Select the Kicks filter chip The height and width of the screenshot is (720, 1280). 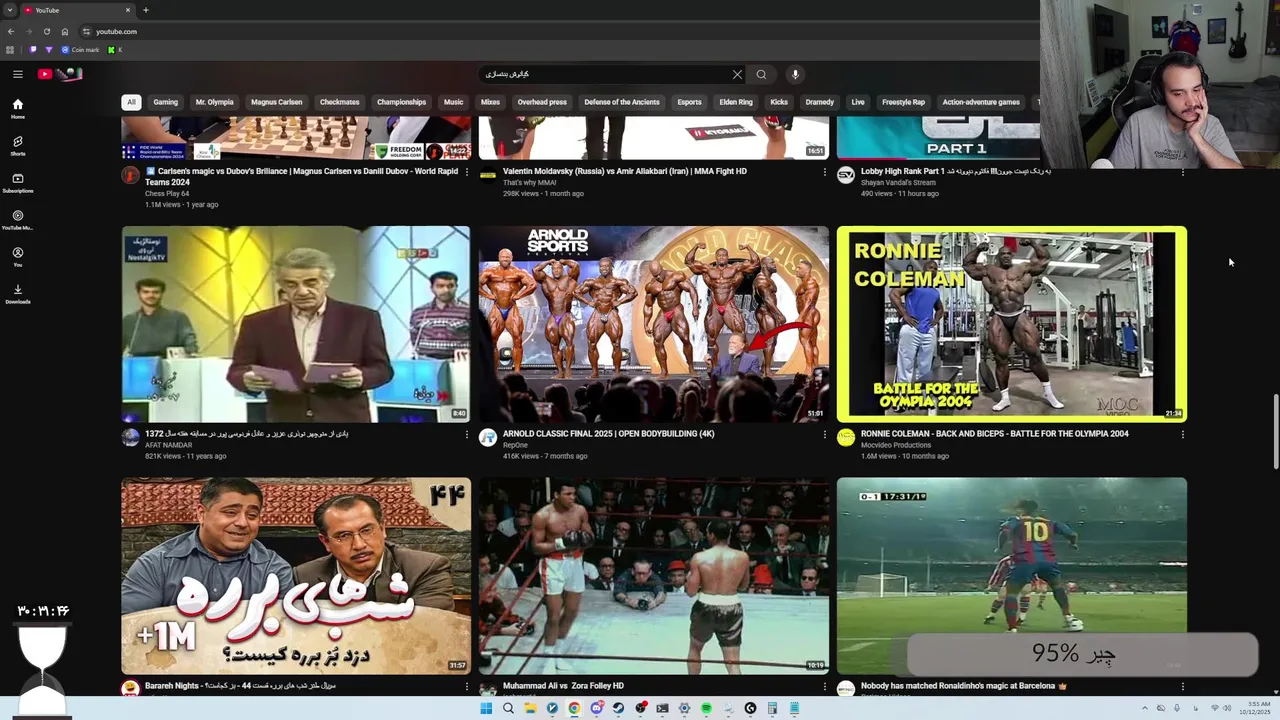coord(779,102)
